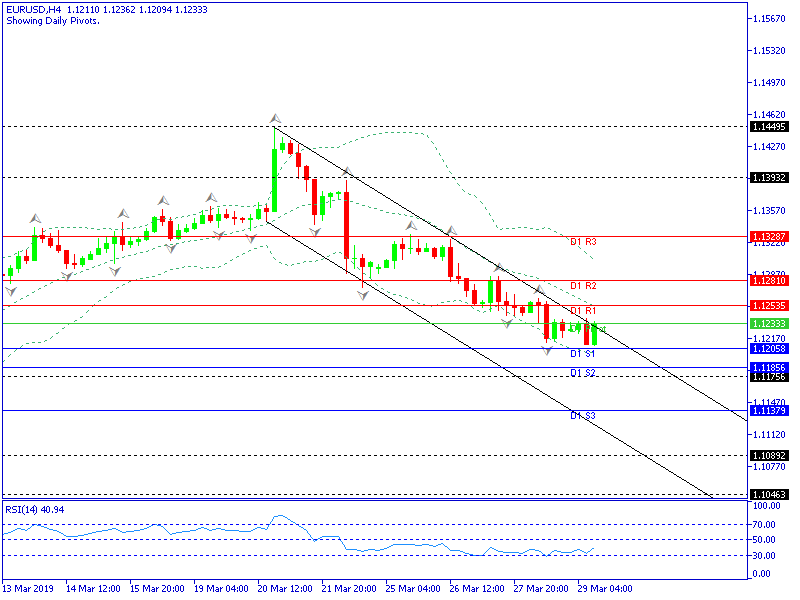
Task: Select the red 1.12810 price tag
Action: click(768, 281)
